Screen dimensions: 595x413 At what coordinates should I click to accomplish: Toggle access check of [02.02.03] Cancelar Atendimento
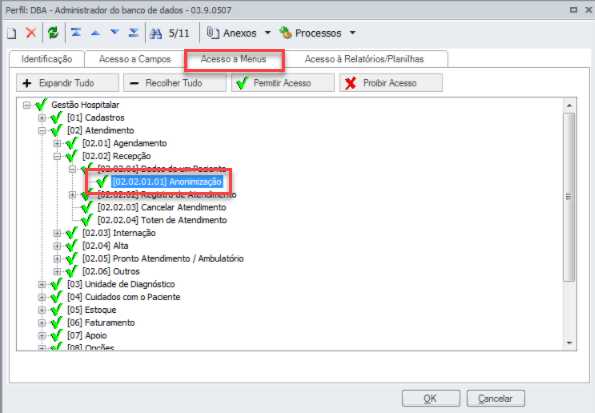coord(87,207)
